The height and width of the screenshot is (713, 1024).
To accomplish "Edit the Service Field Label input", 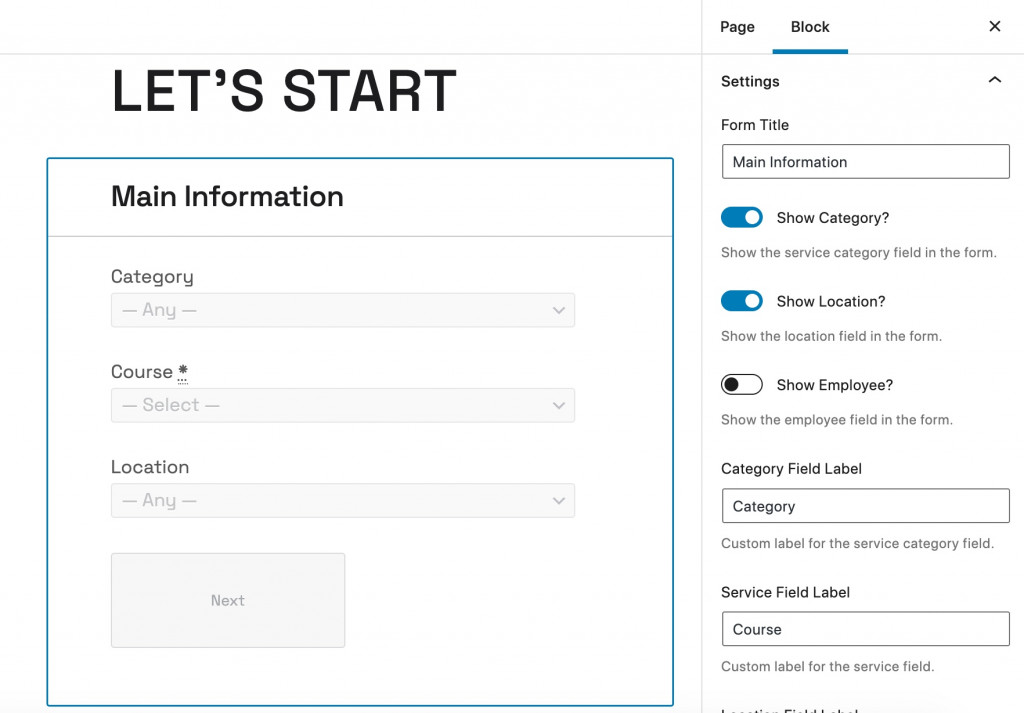I will [x=865, y=629].
